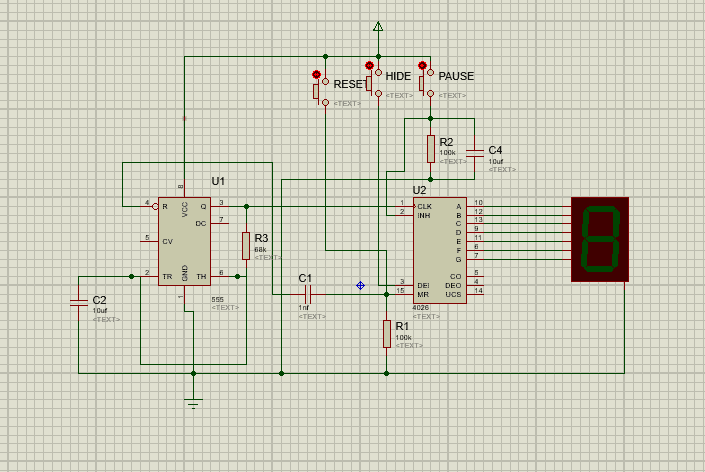Click the 68k value of R3
Image resolution: width=705 pixels, height=472 pixels.
260,249
